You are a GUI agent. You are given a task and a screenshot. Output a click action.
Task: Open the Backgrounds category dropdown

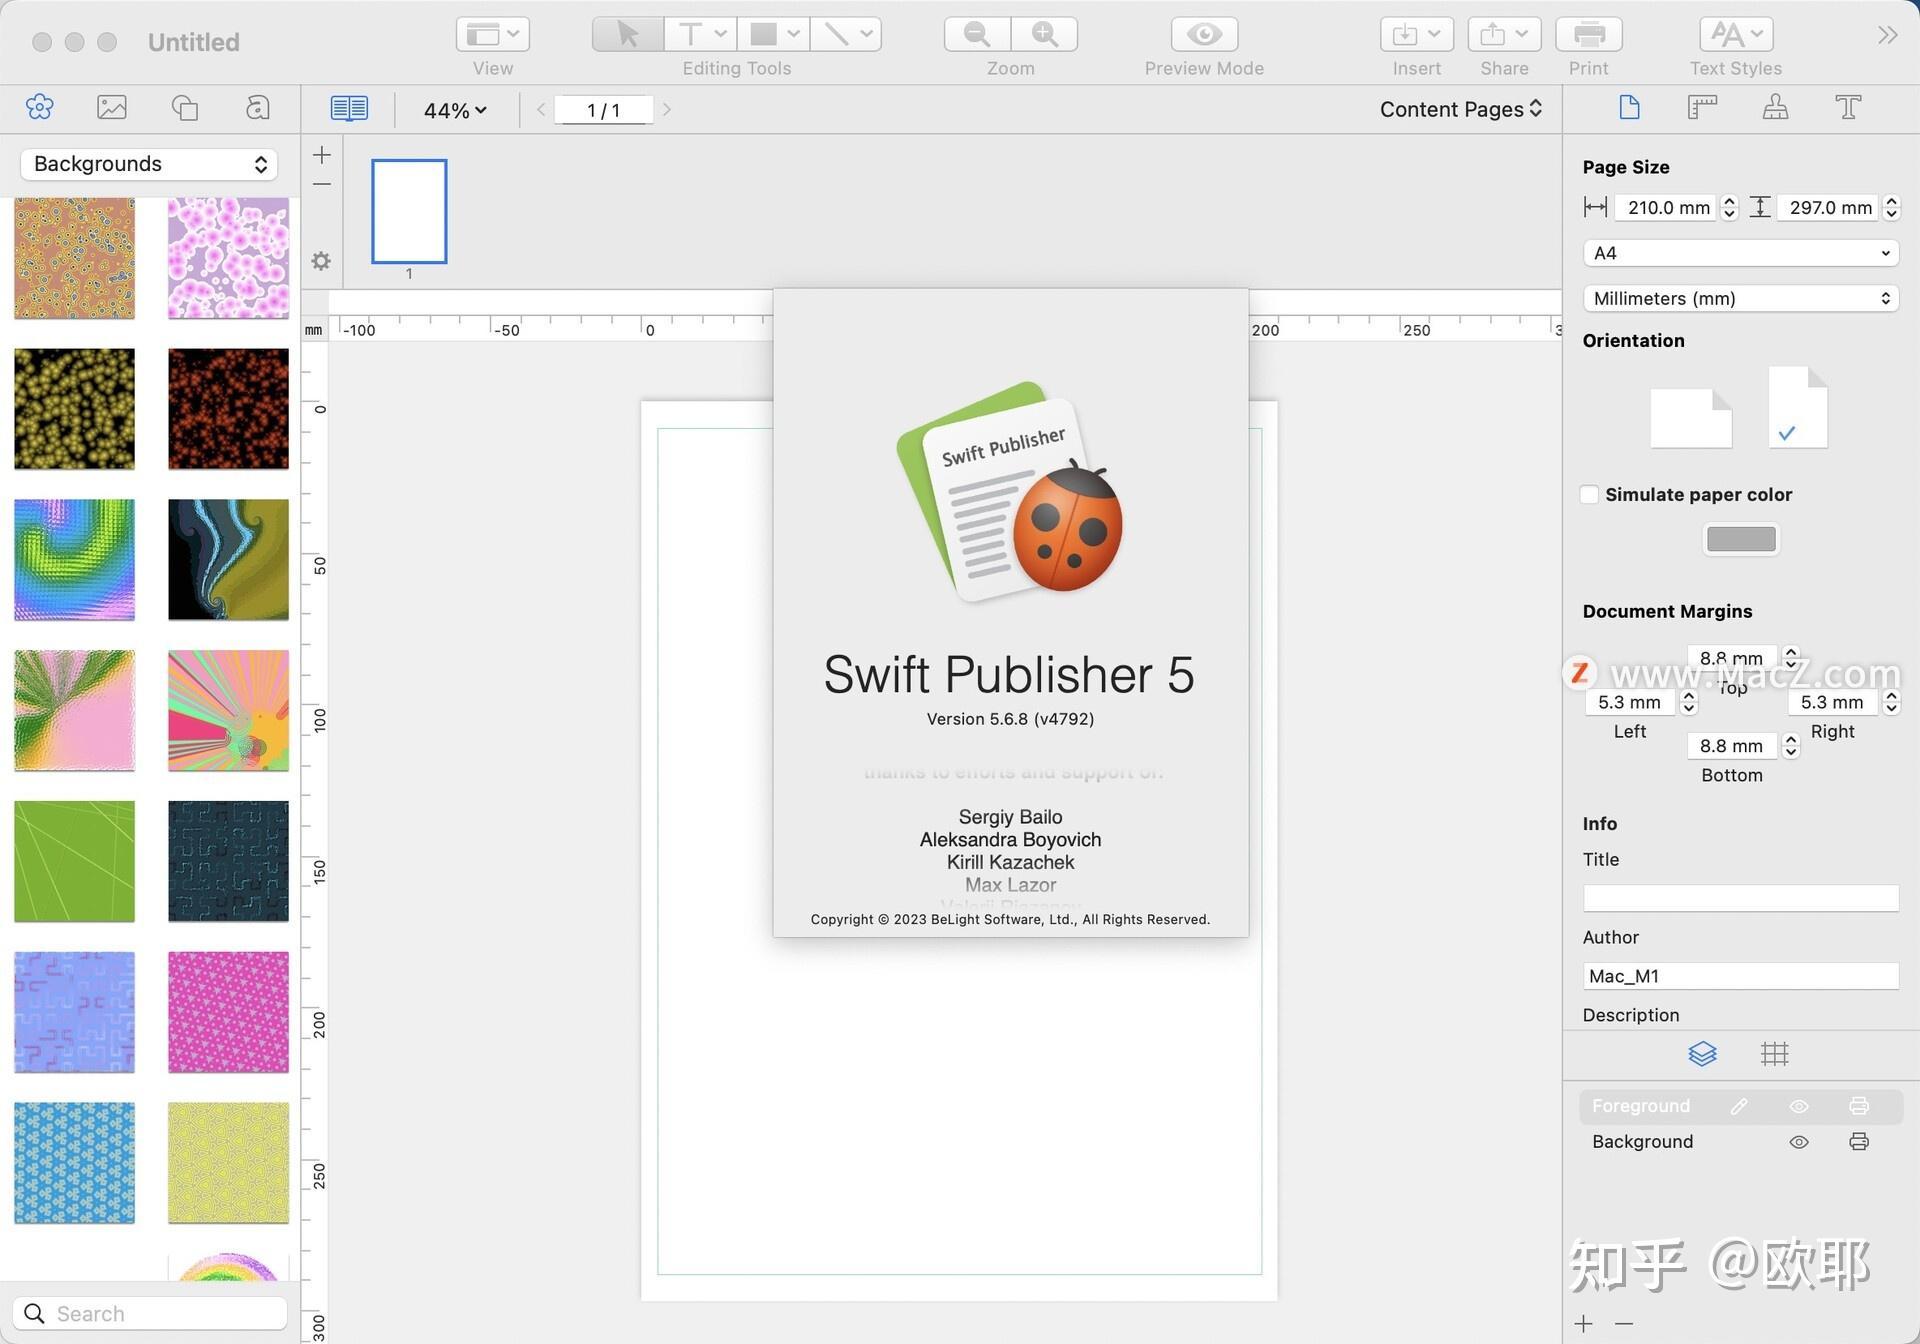[x=149, y=164]
